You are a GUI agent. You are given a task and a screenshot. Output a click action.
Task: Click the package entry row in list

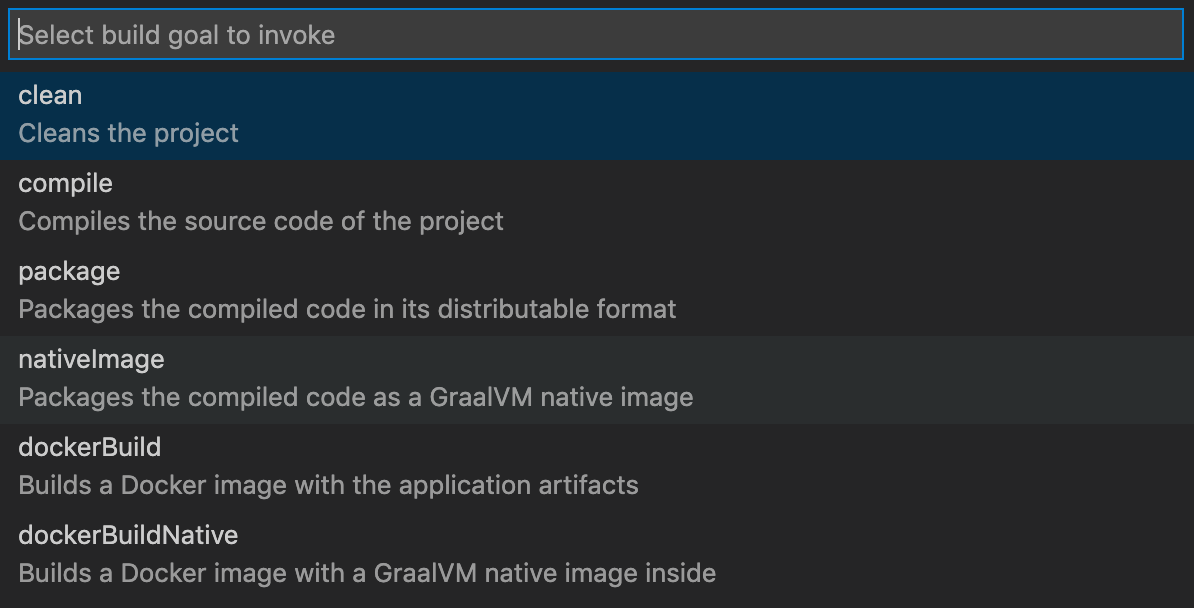[597, 292]
